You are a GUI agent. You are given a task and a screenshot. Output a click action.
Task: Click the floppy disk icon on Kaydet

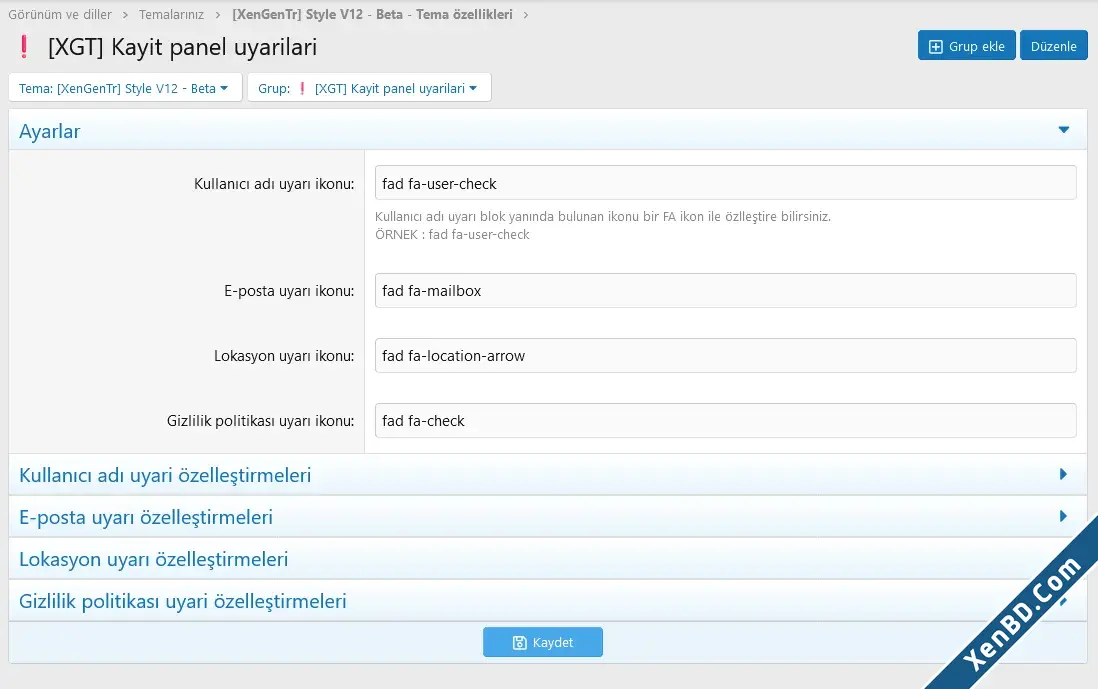(520, 643)
